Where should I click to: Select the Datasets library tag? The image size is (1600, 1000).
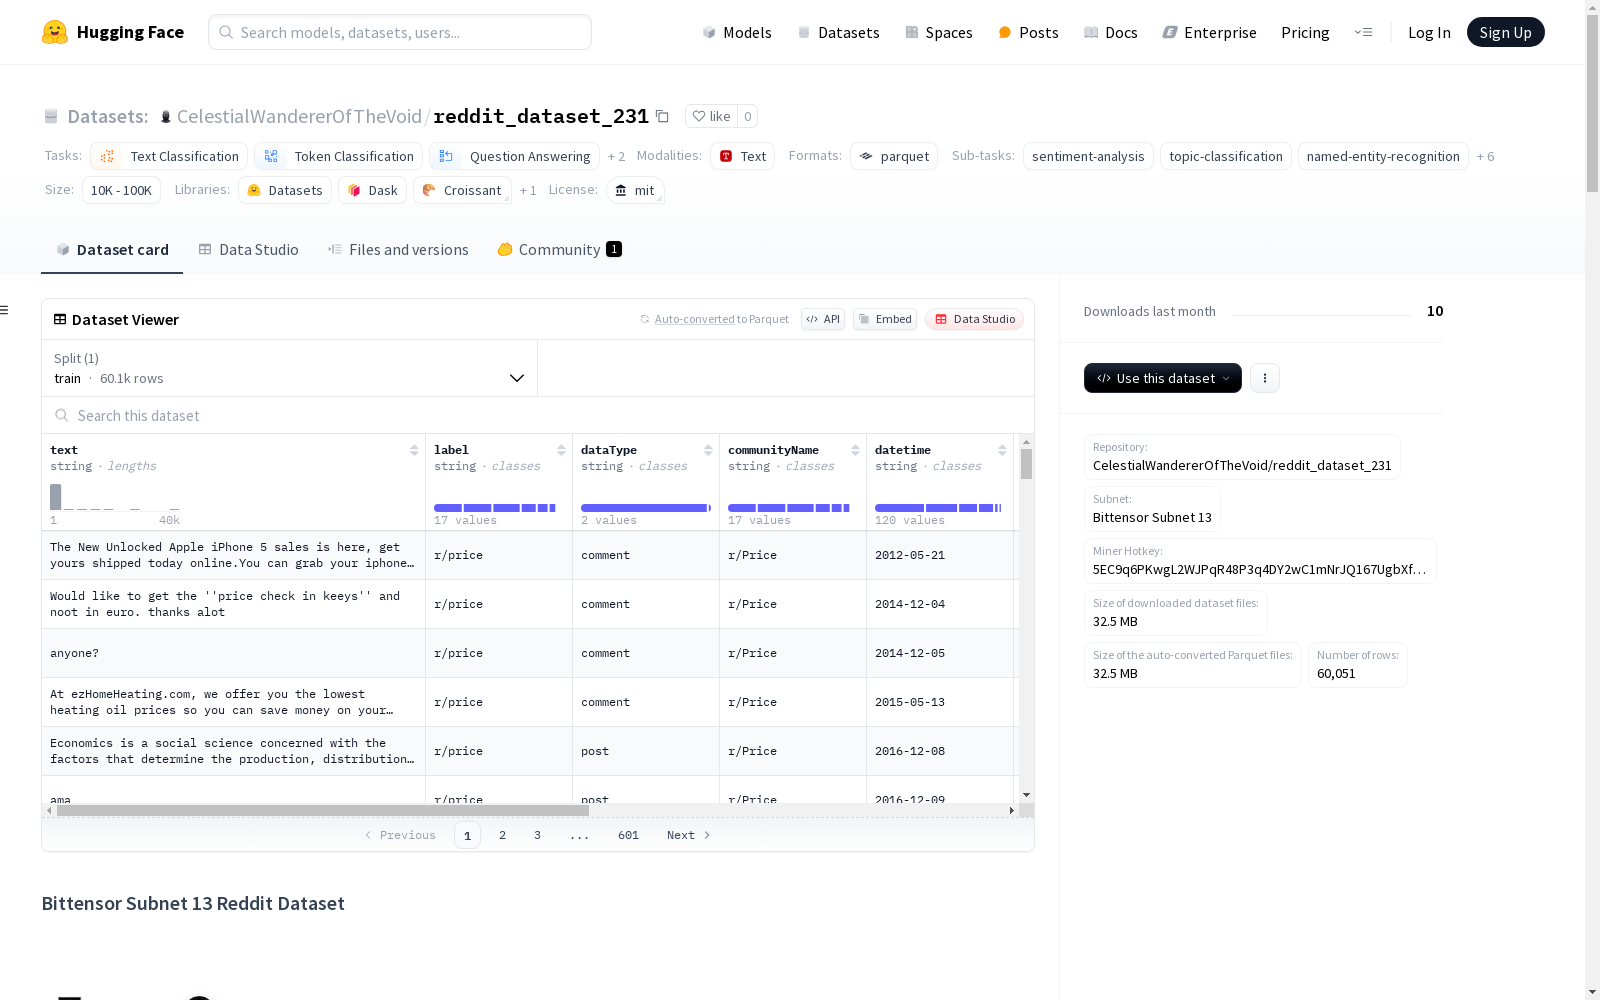pyautogui.click(x=285, y=190)
